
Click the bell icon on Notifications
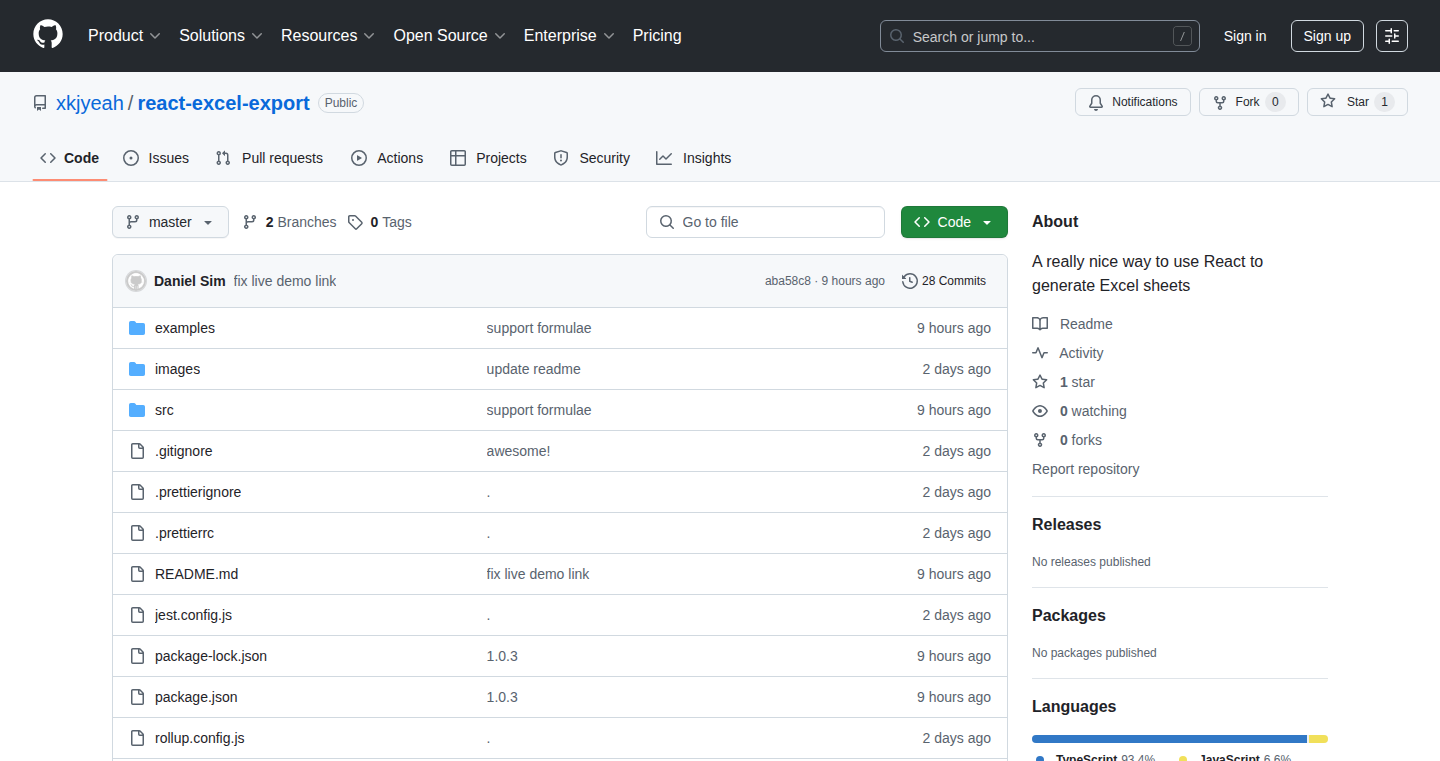(x=1096, y=102)
